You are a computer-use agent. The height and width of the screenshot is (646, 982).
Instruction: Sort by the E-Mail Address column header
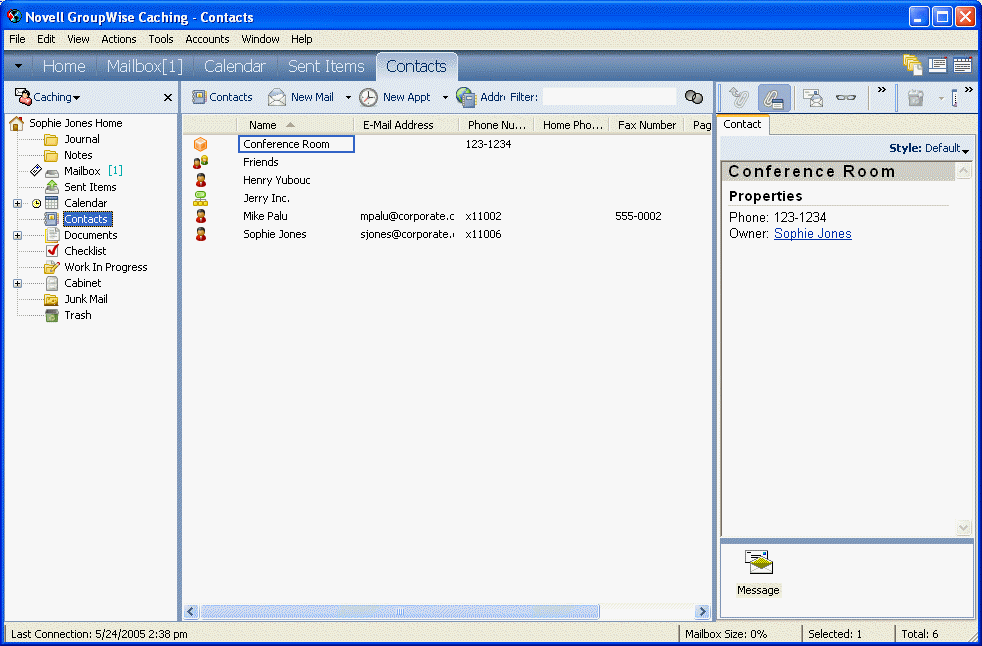pyautogui.click(x=406, y=125)
